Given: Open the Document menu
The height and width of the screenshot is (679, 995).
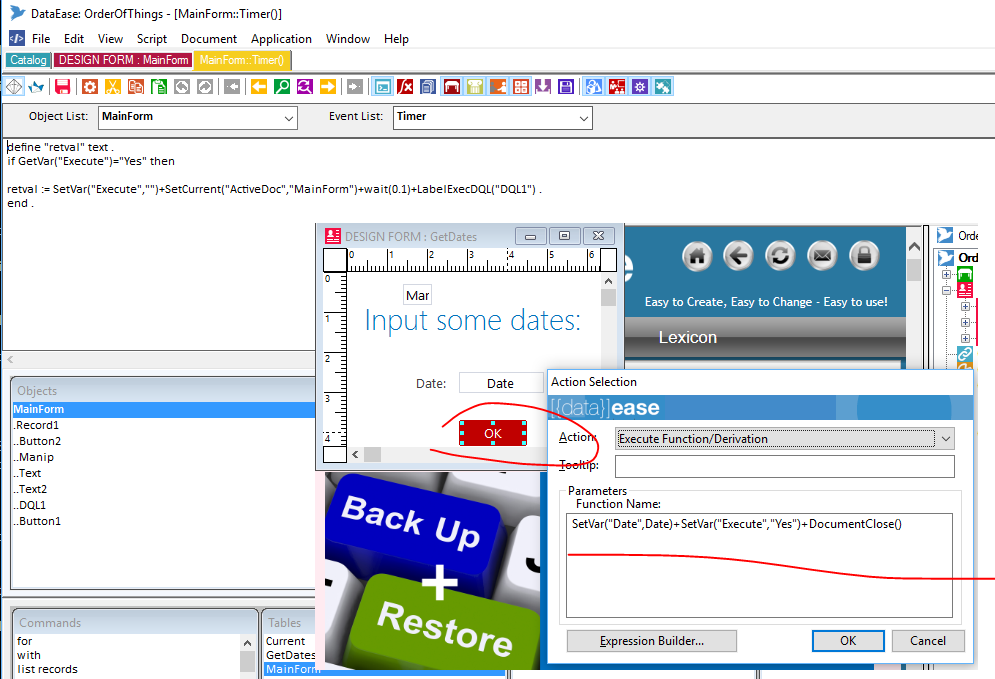Looking at the screenshot, I should pyautogui.click(x=209, y=39).
